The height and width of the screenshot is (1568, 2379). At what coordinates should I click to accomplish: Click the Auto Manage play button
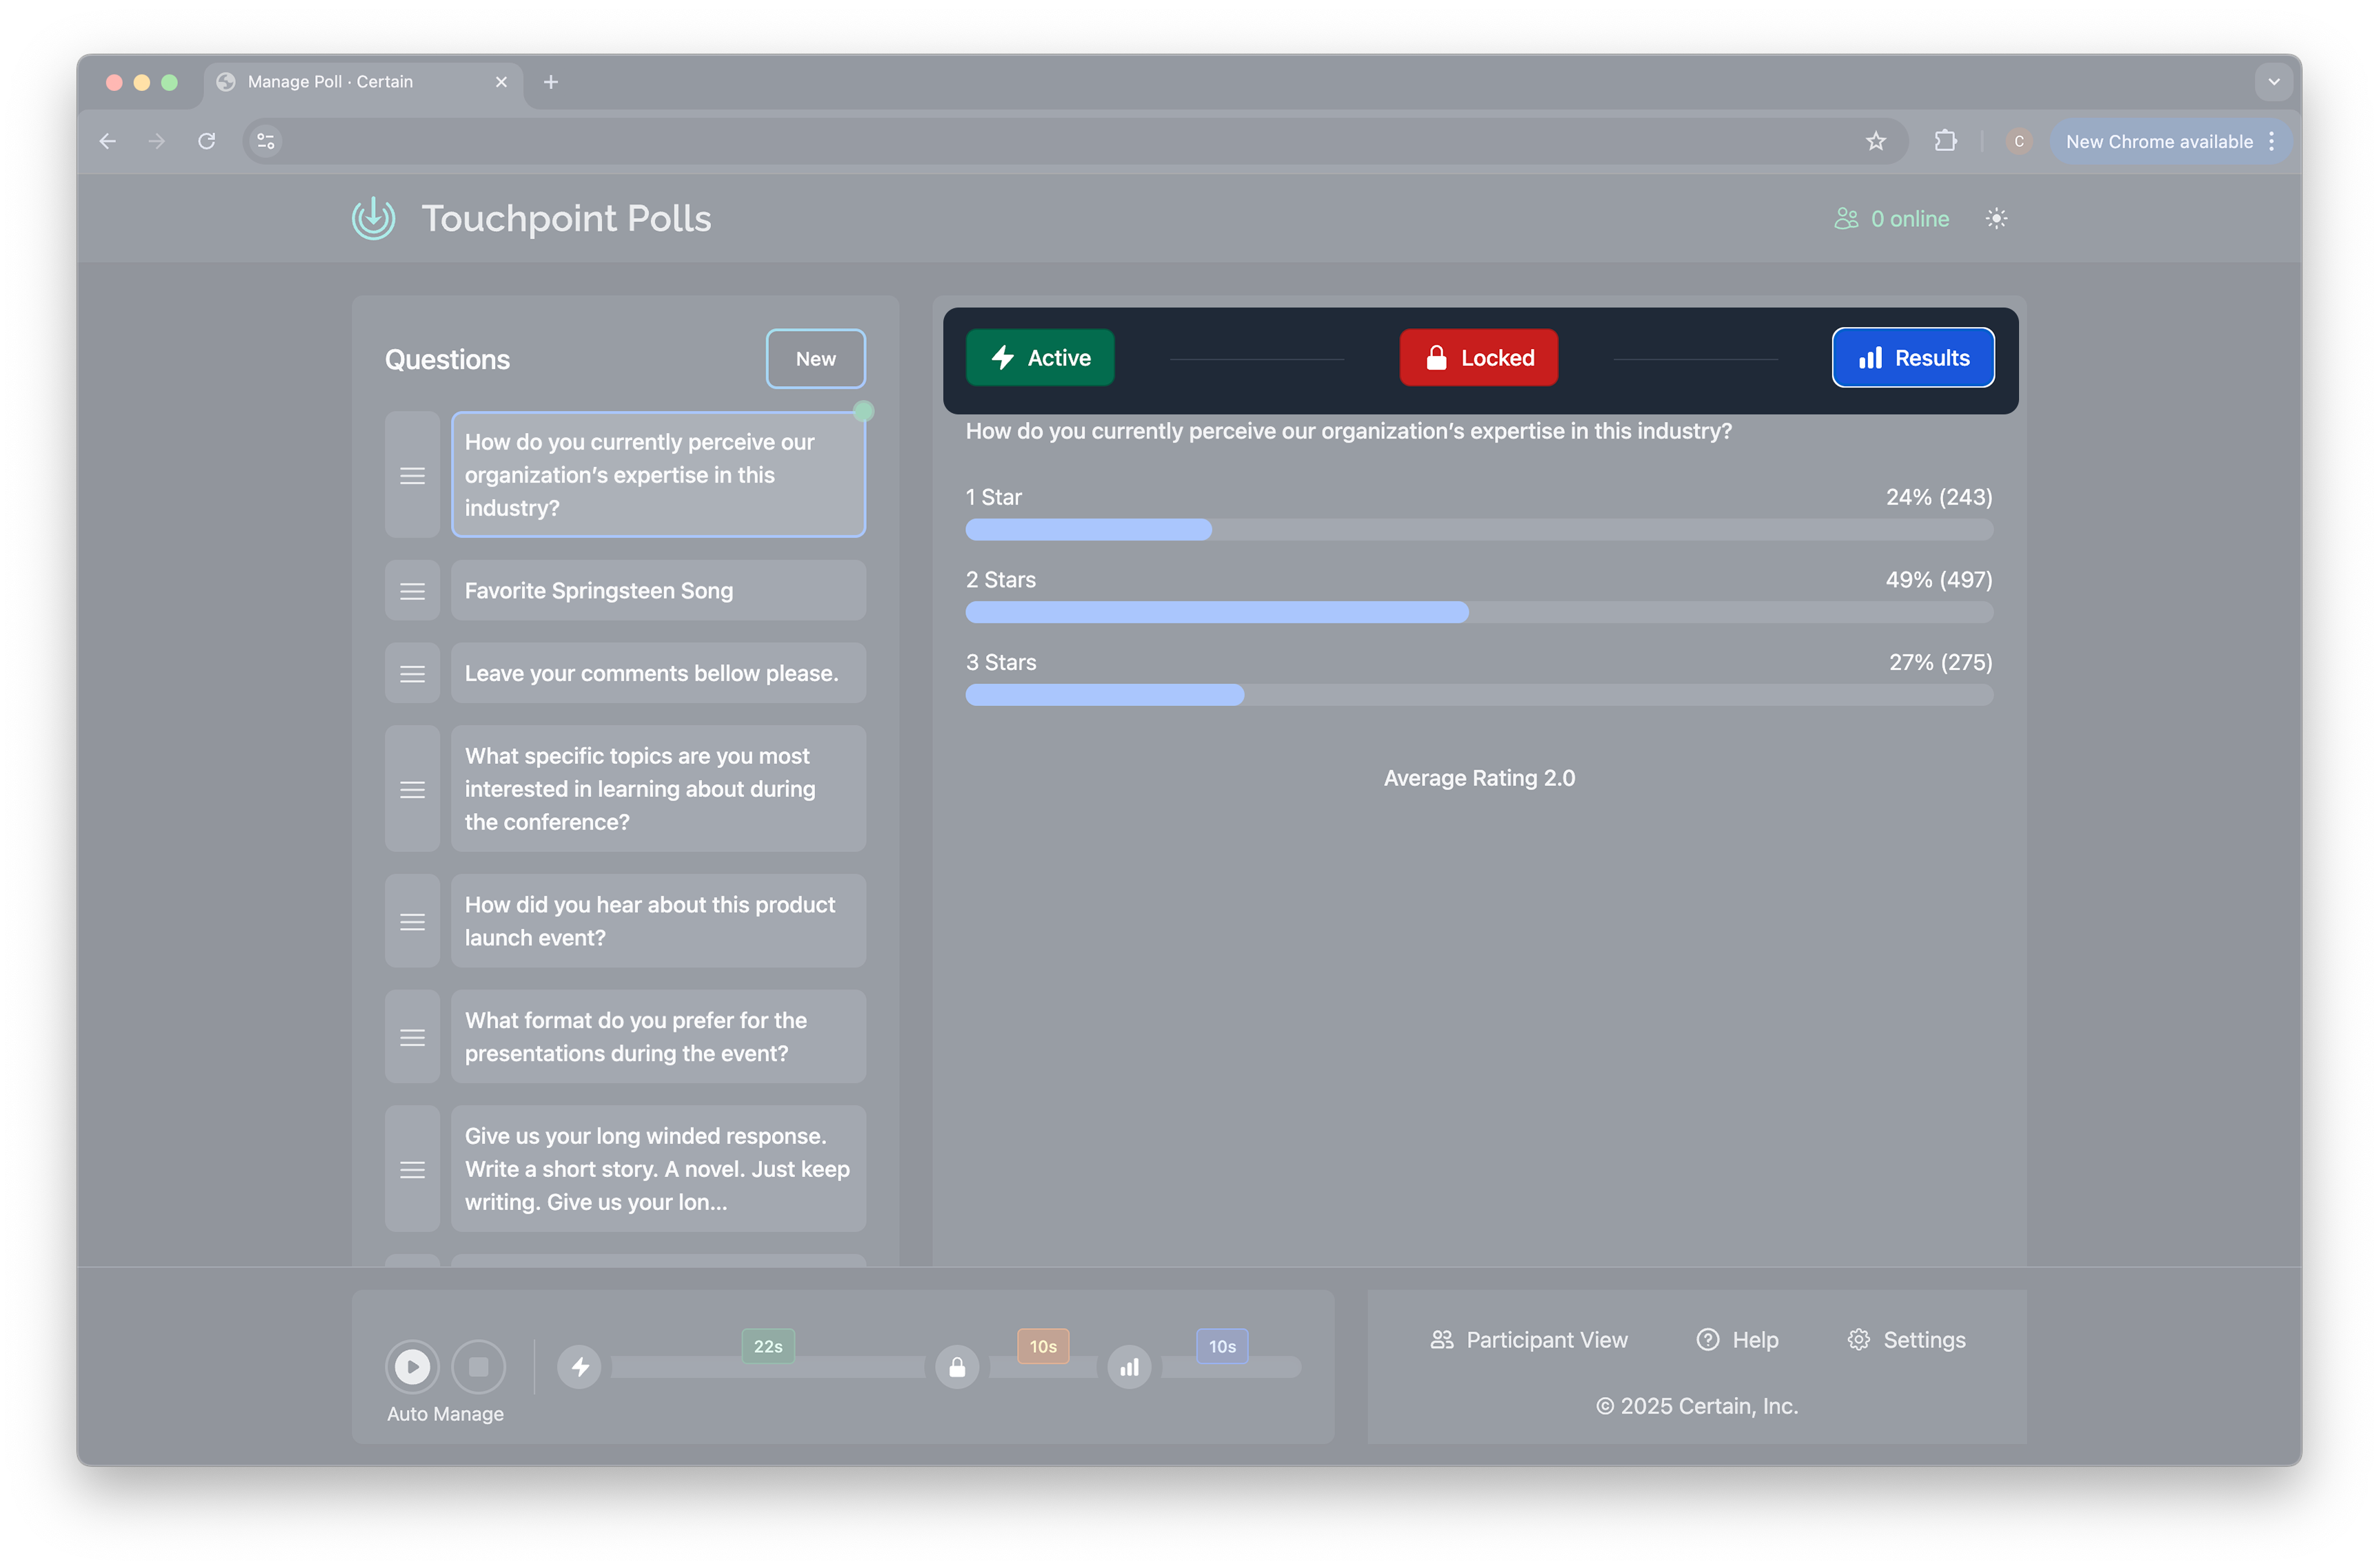click(412, 1366)
